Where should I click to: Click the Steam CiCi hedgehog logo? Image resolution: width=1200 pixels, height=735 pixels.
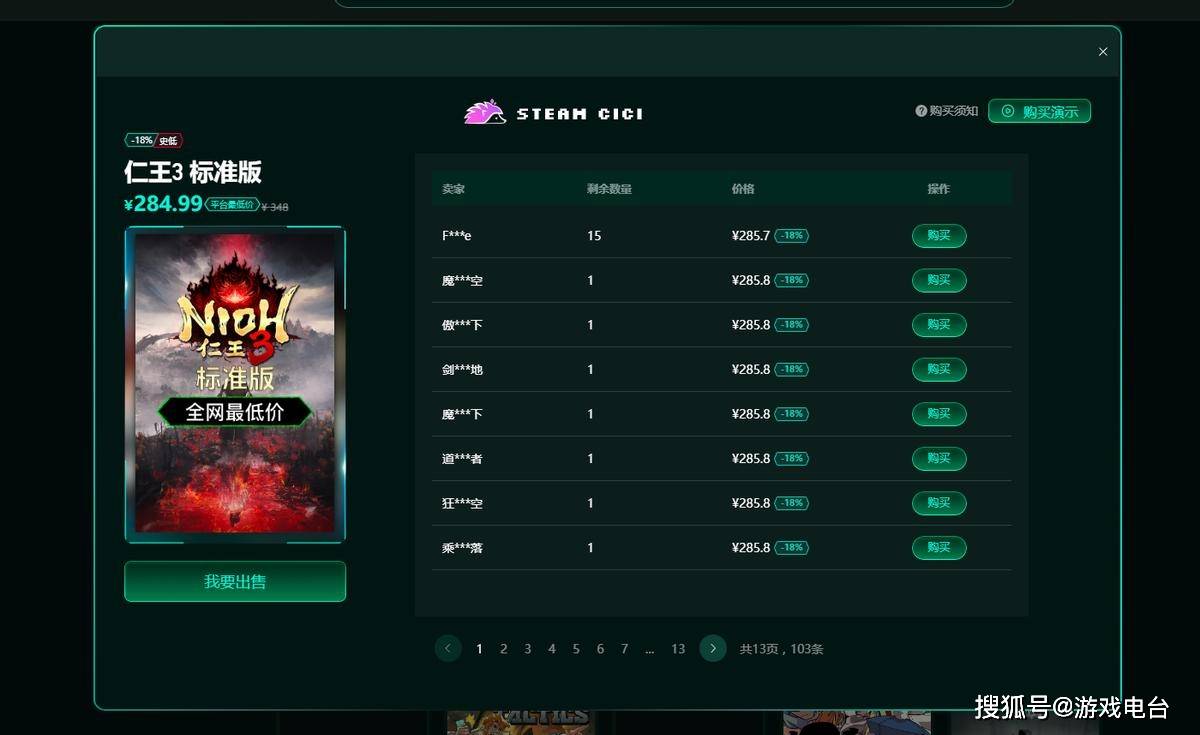click(x=485, y=112)
